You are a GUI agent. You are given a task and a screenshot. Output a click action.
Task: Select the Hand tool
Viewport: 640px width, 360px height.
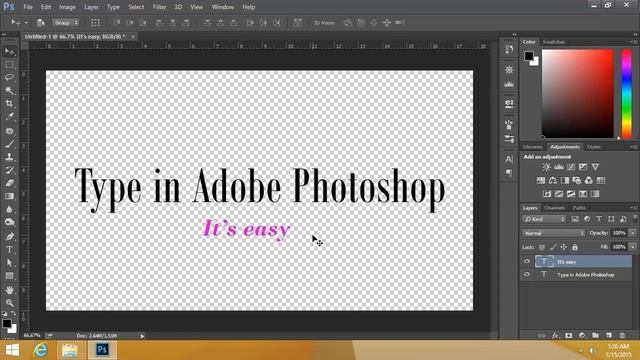tap(9, 290)
